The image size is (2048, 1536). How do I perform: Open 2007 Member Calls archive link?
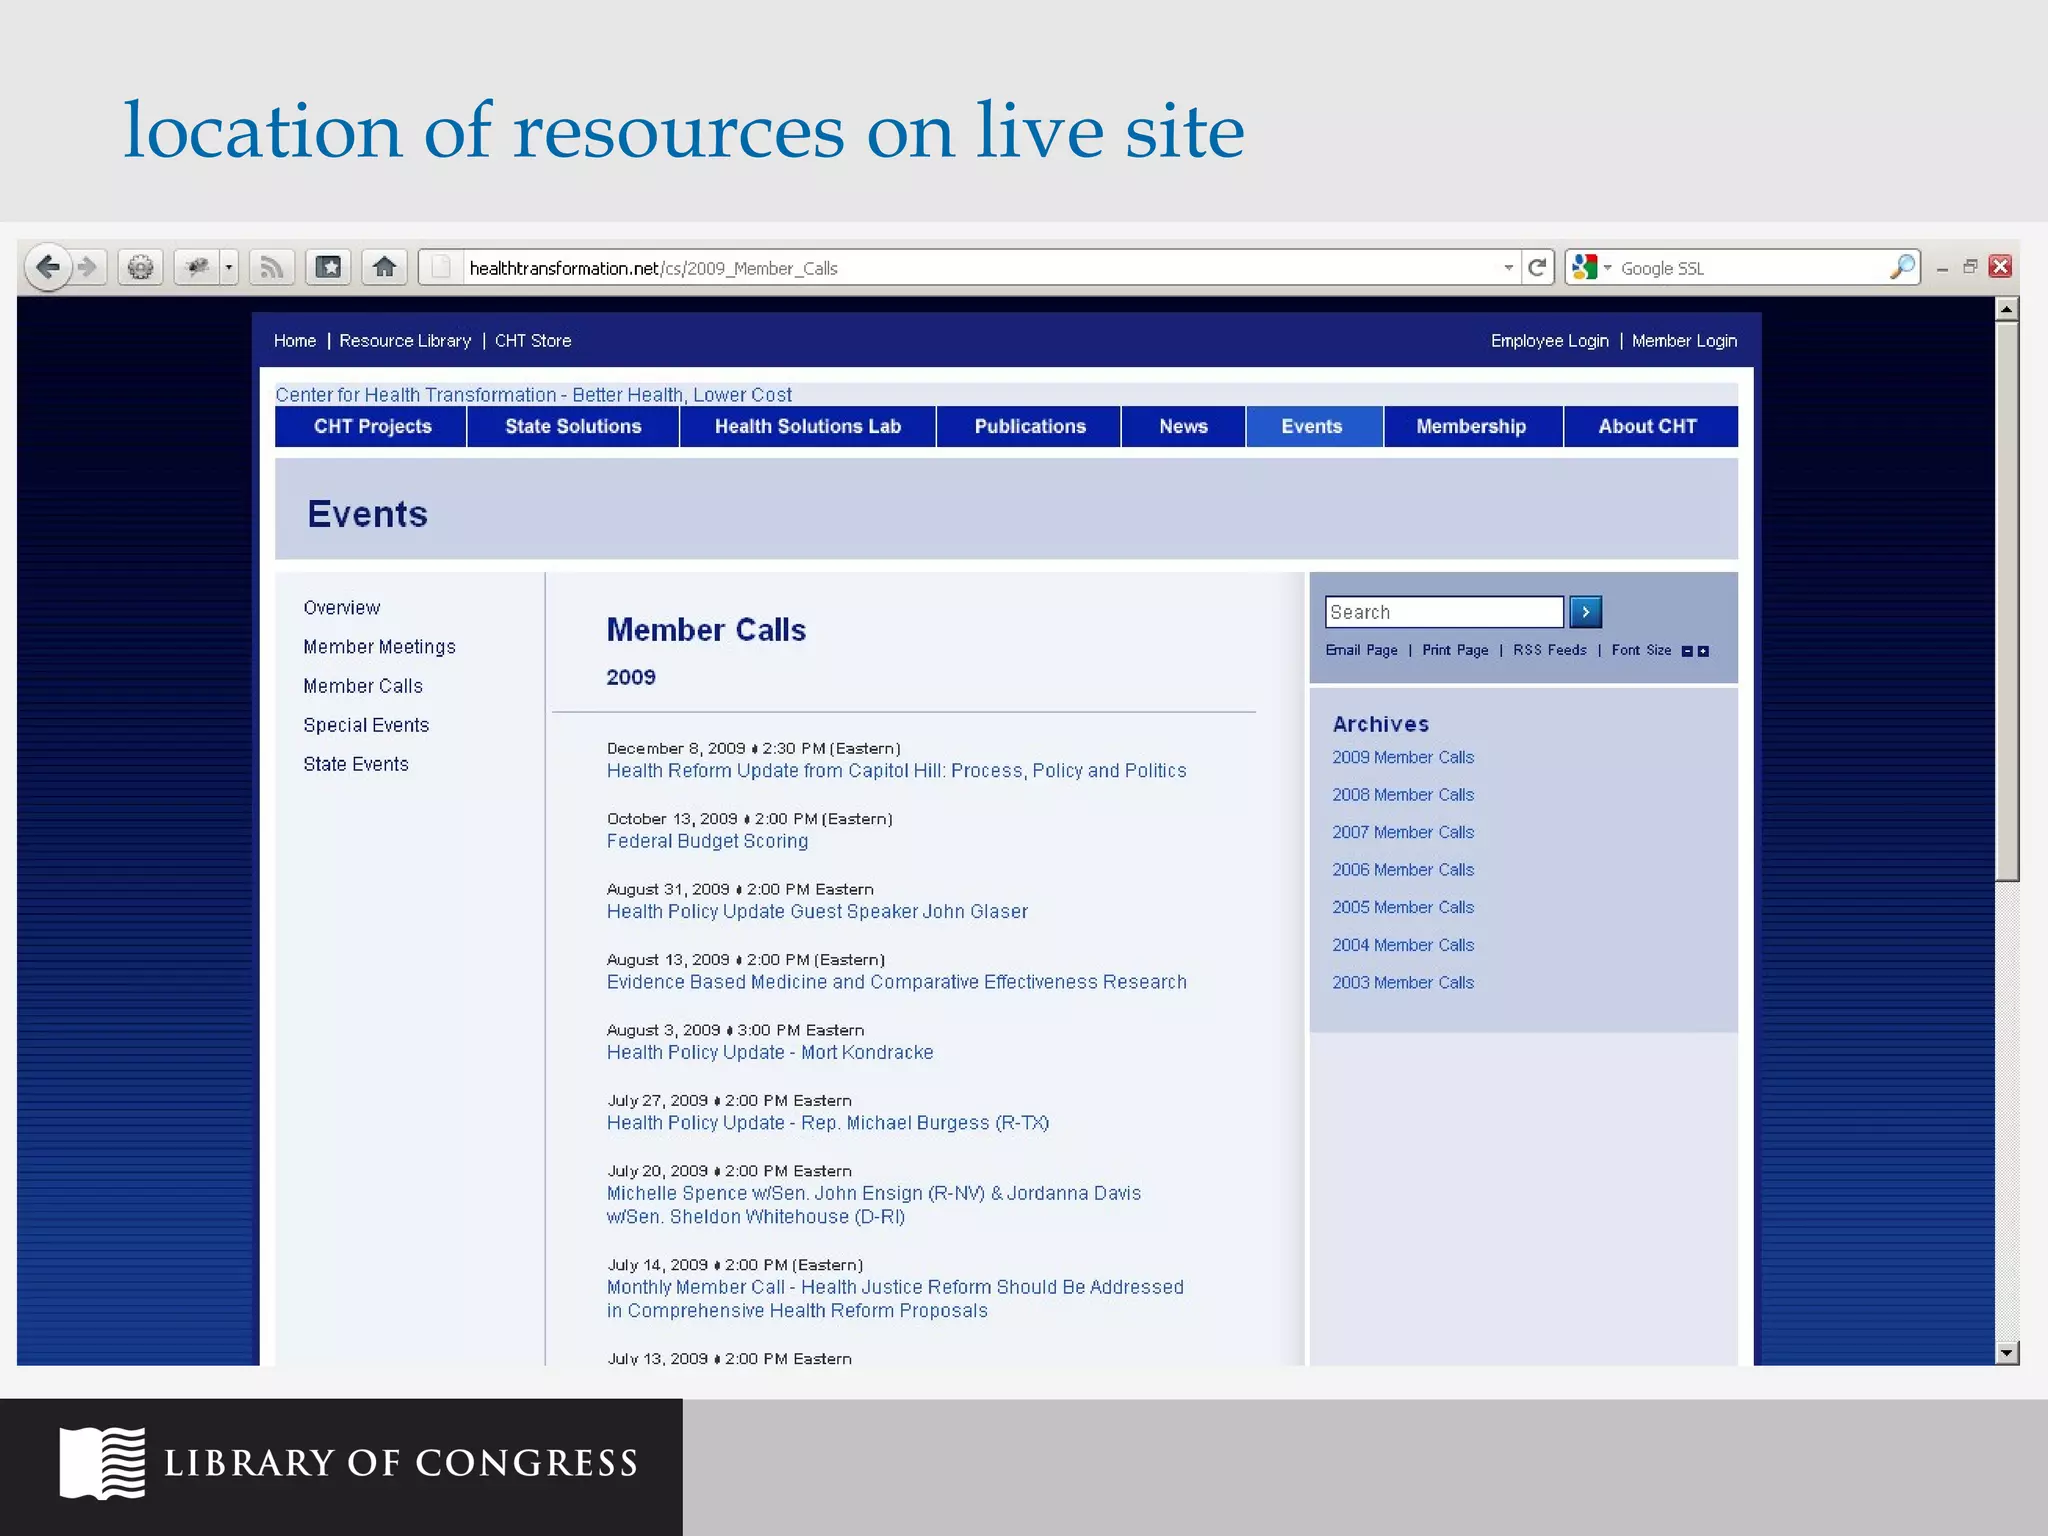click(x=1402, y=832)
